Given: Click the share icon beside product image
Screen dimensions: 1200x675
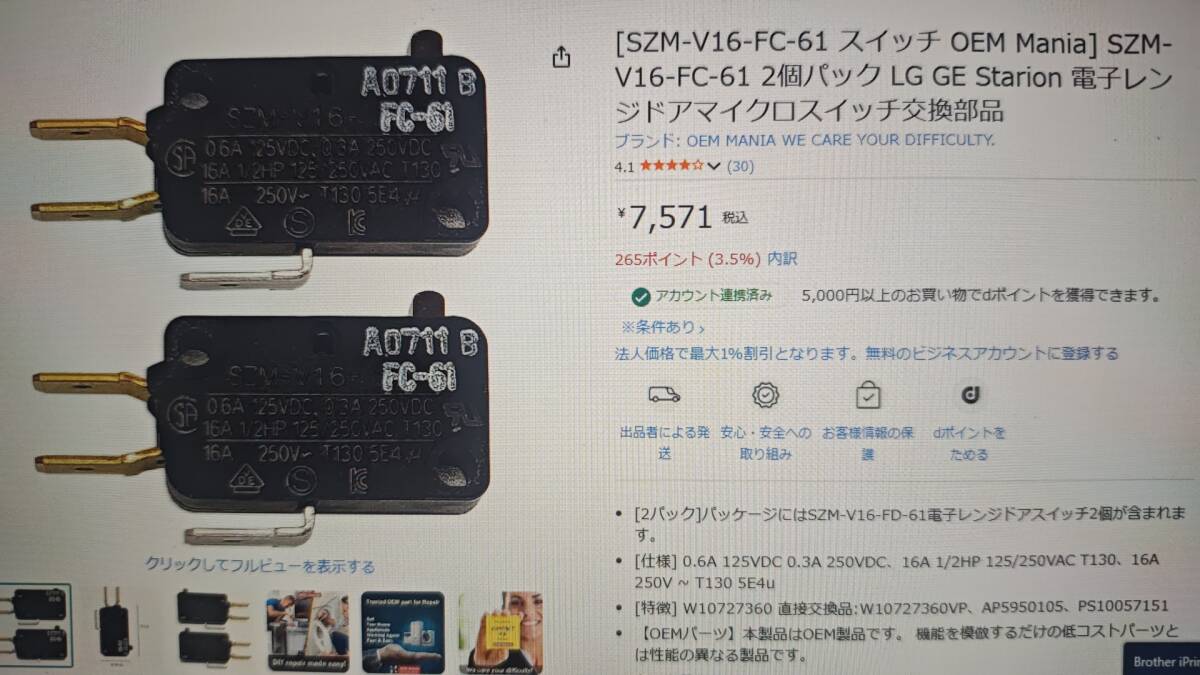Looking at the screenshot, I should [x=561, y=56].
